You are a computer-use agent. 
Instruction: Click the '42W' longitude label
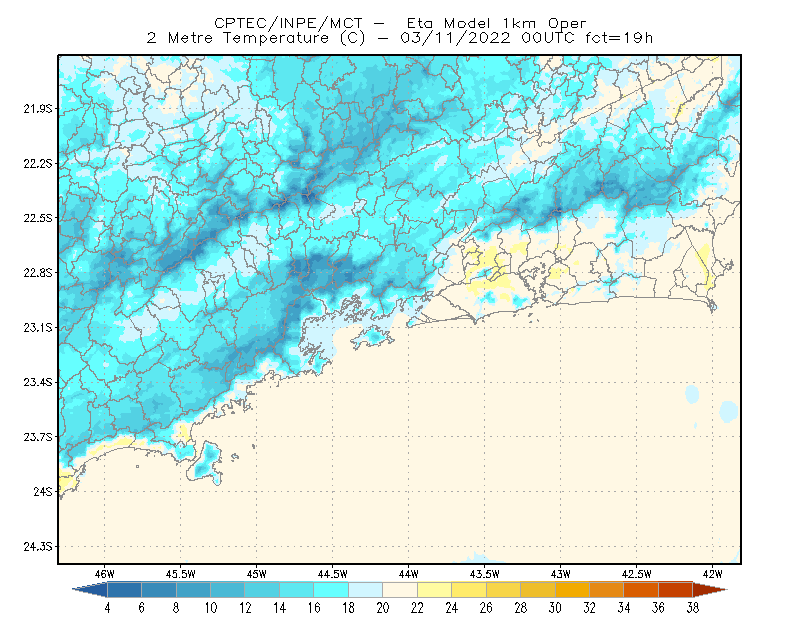point(713,574)
